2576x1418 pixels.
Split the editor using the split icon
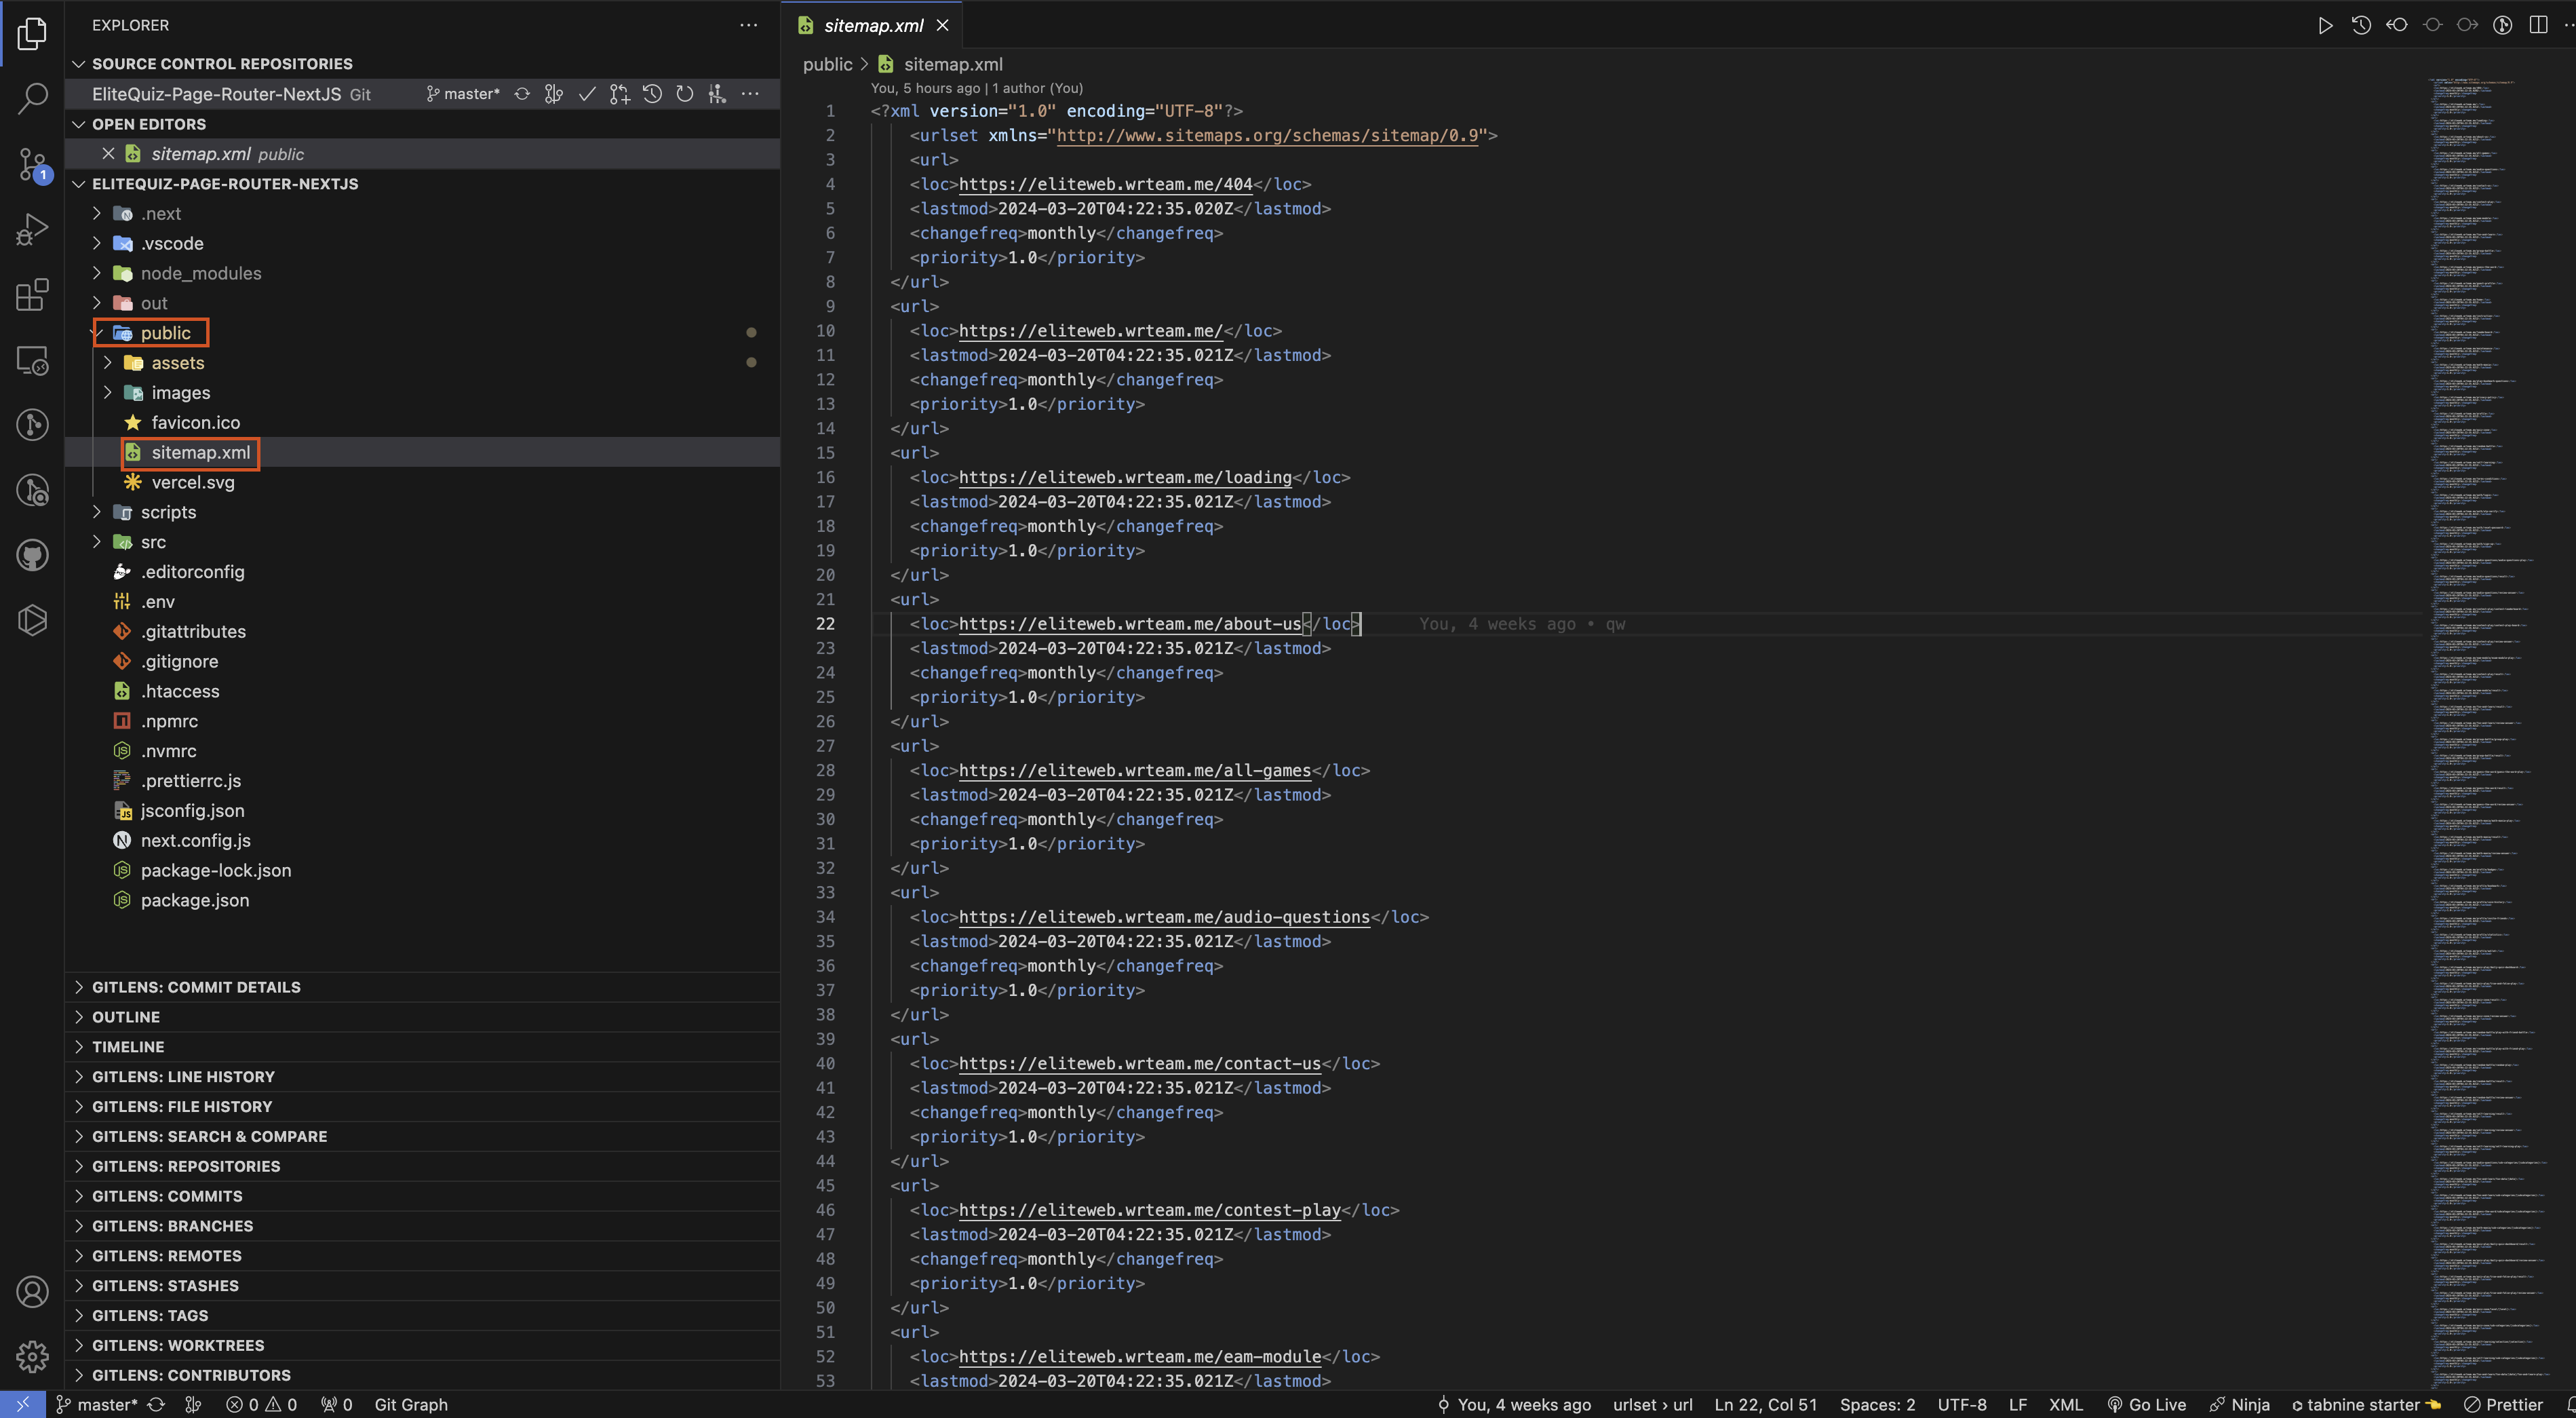pos(2539,24)
